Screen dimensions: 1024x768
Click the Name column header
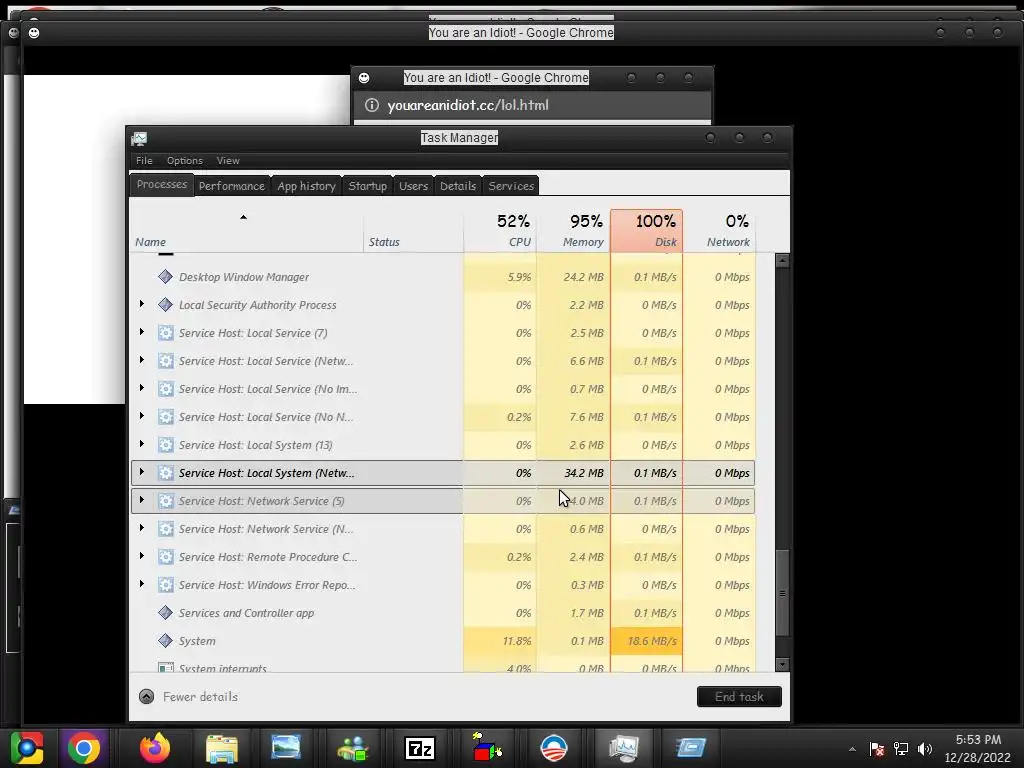pos(247,231)
